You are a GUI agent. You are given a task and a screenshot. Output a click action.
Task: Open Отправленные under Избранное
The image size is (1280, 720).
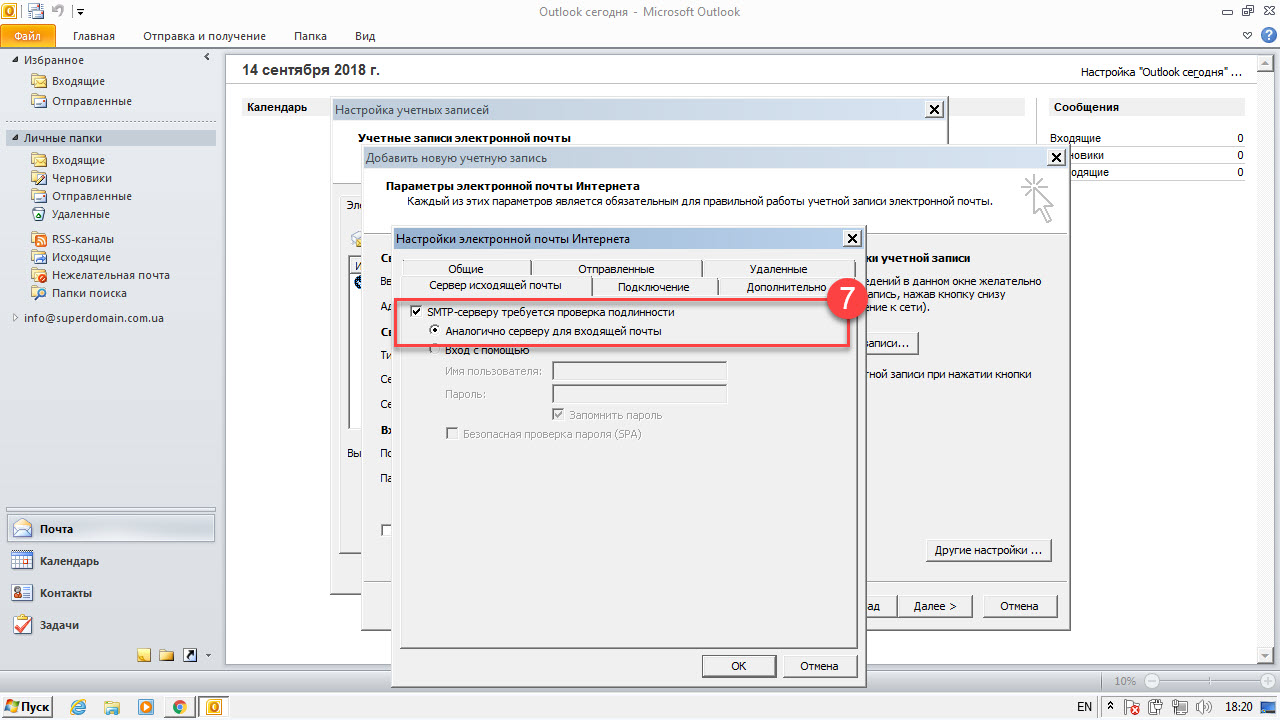[92, 101]
